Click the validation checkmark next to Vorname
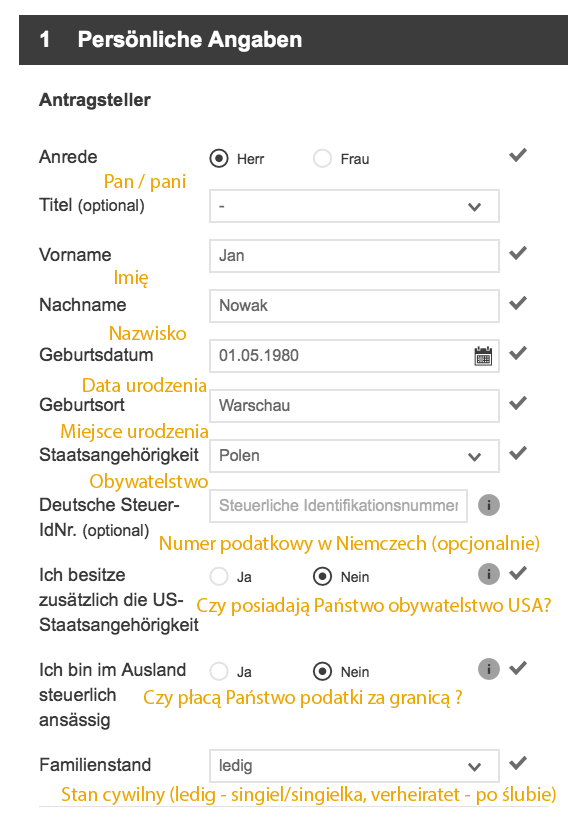 click(518, 253)
